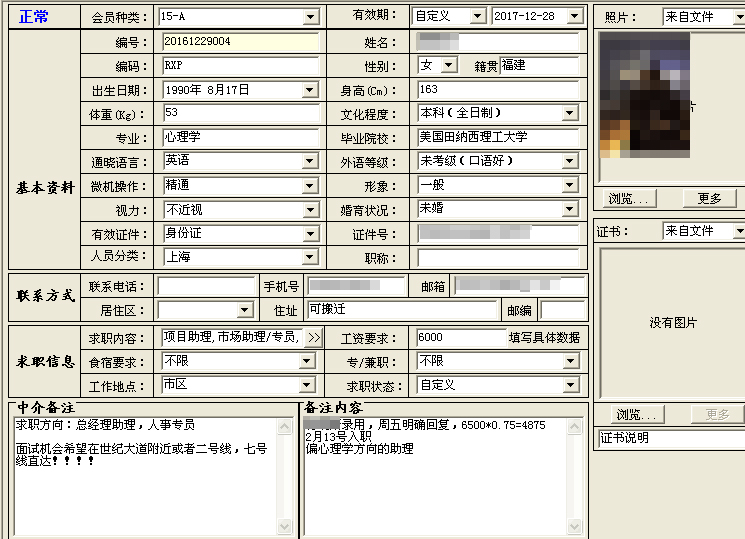Click the 工资要求 field showing 6000
Image resolution: width=745 pixels, height=539 pixels.
click(460, 338)
